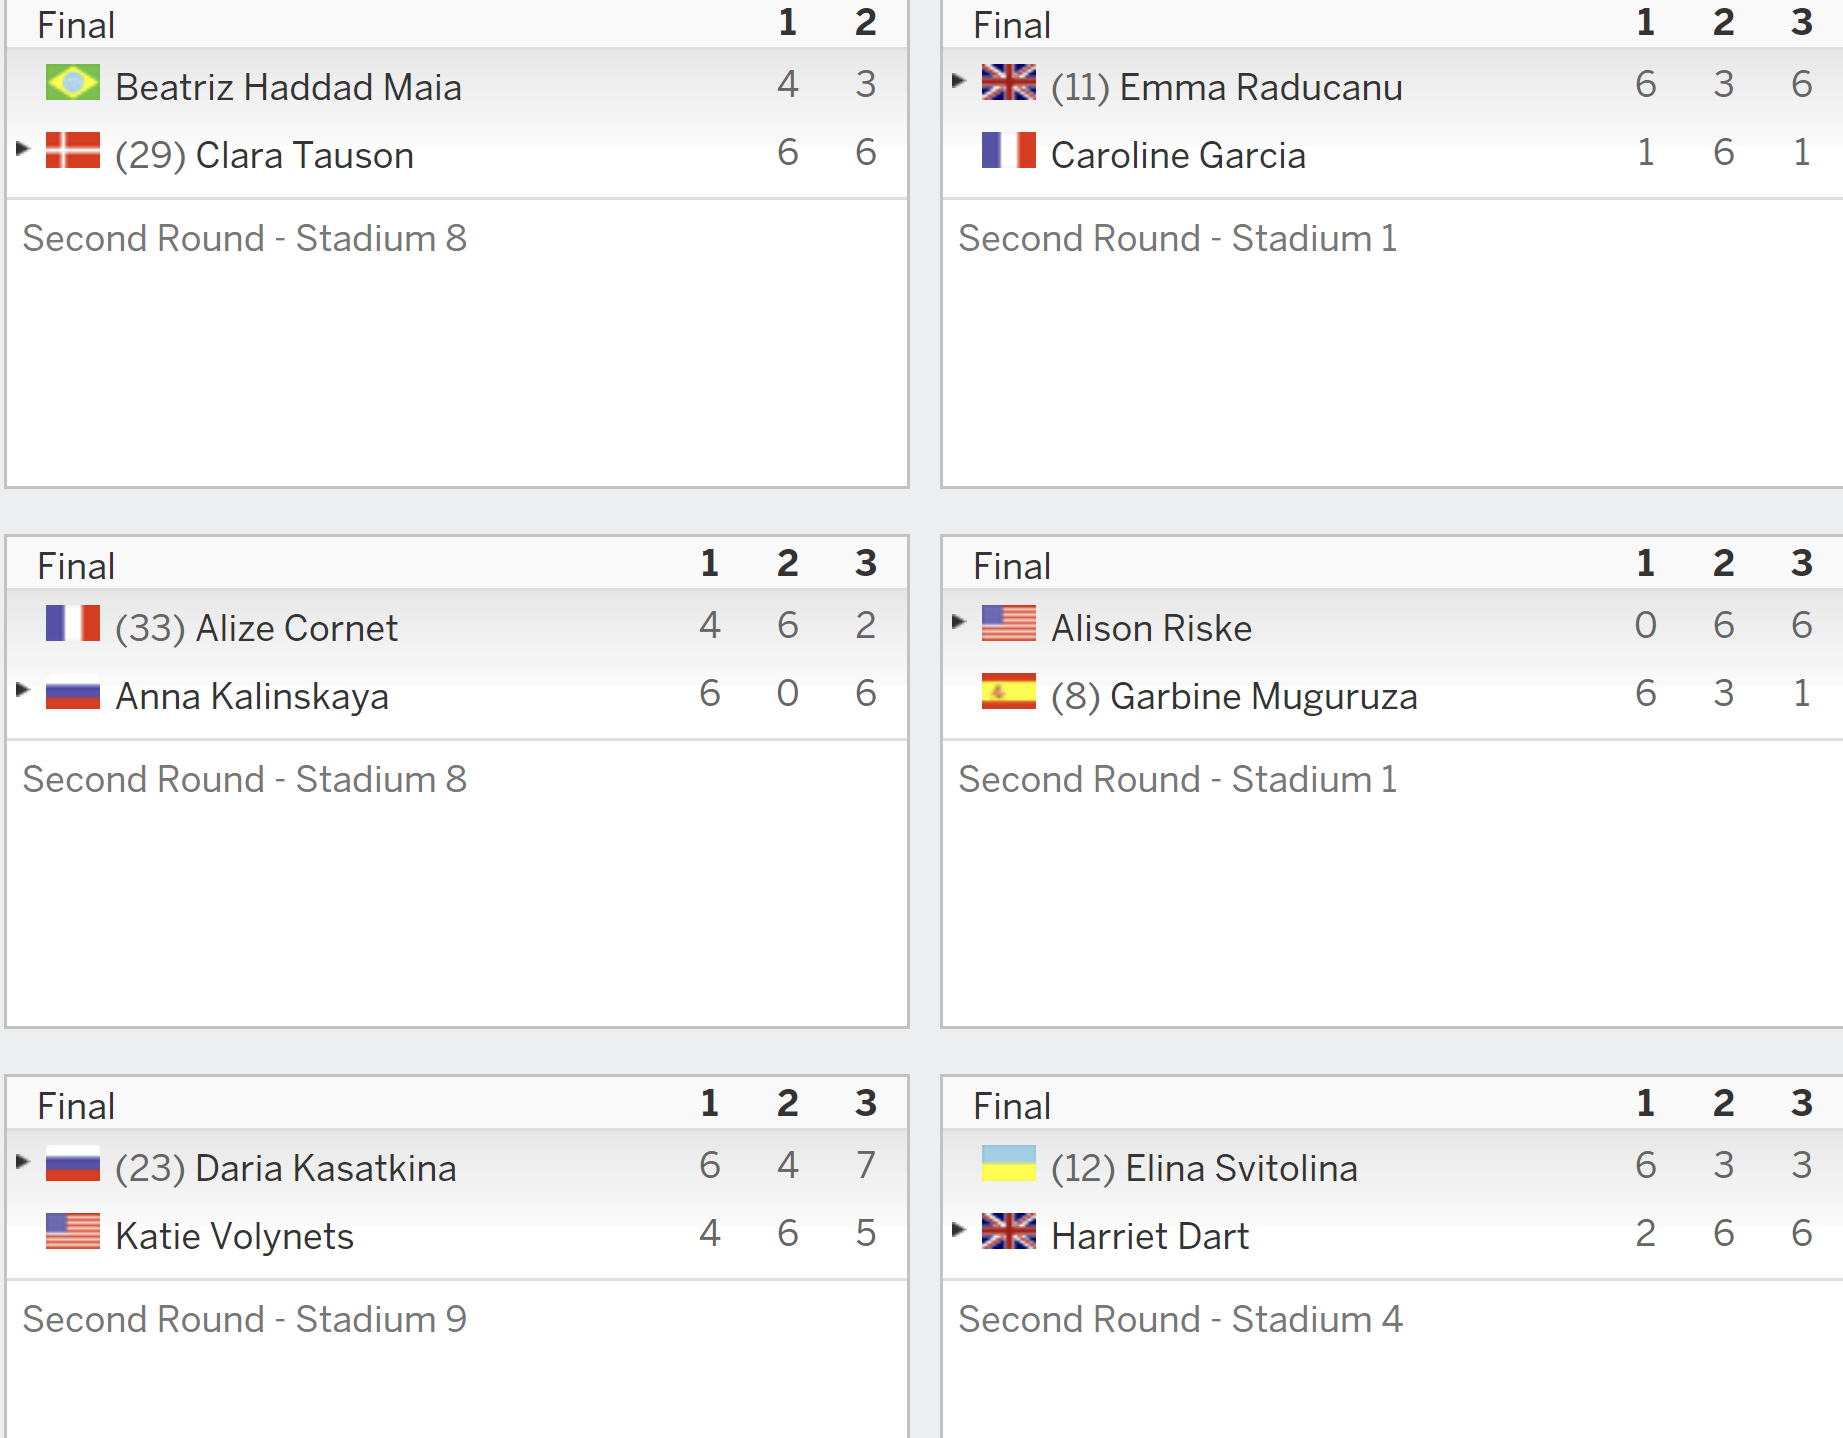Click the Spain flag beside Garbine Muguruza
Viewport: 1843px width, 1438px height.
pyautogui.click(x=1009, y=692)
